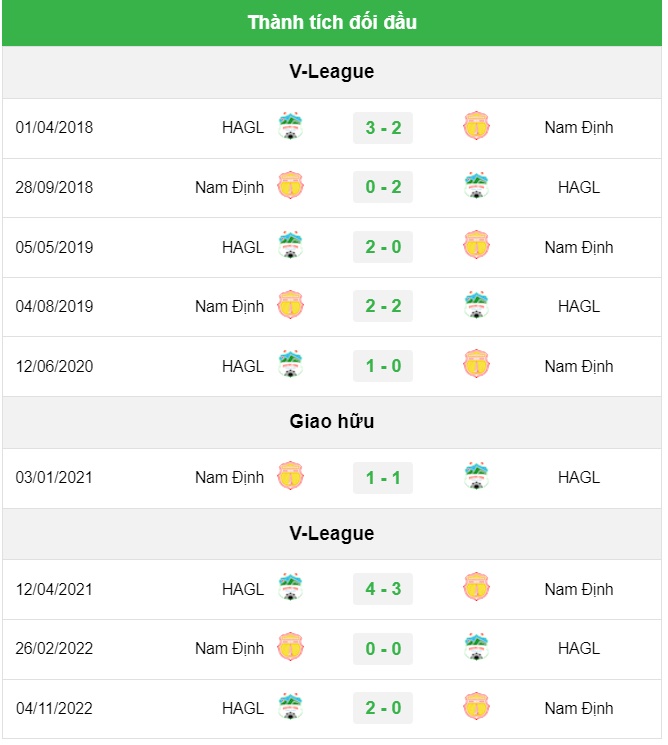The height and width of the screenshot is (745, 668).
Task: Click Nam Định crest in 12/06/2020 row
Action: [476, 364]
